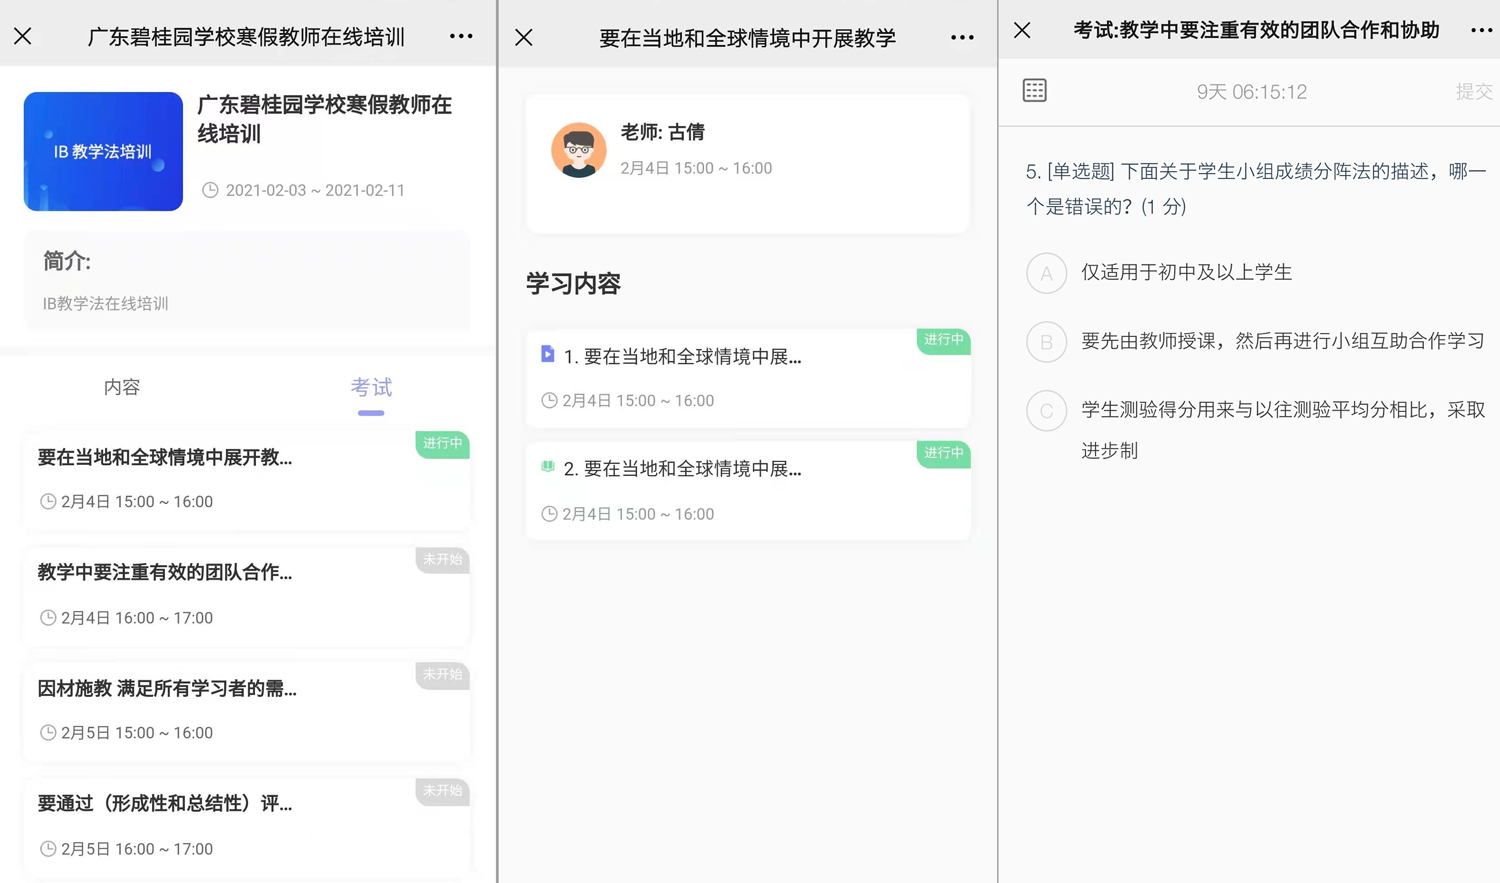Open the more-options dots in the middle panel
Viewport: 1500px width, 883px height.
pyautogui.click(x=962, y=38)
